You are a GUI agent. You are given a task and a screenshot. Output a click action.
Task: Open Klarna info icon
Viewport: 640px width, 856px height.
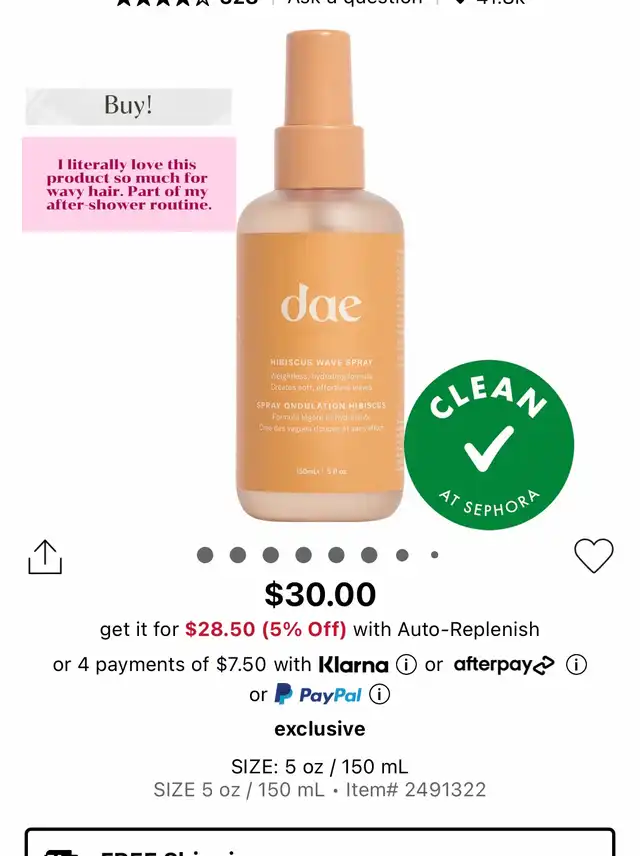tap(406, 664)
